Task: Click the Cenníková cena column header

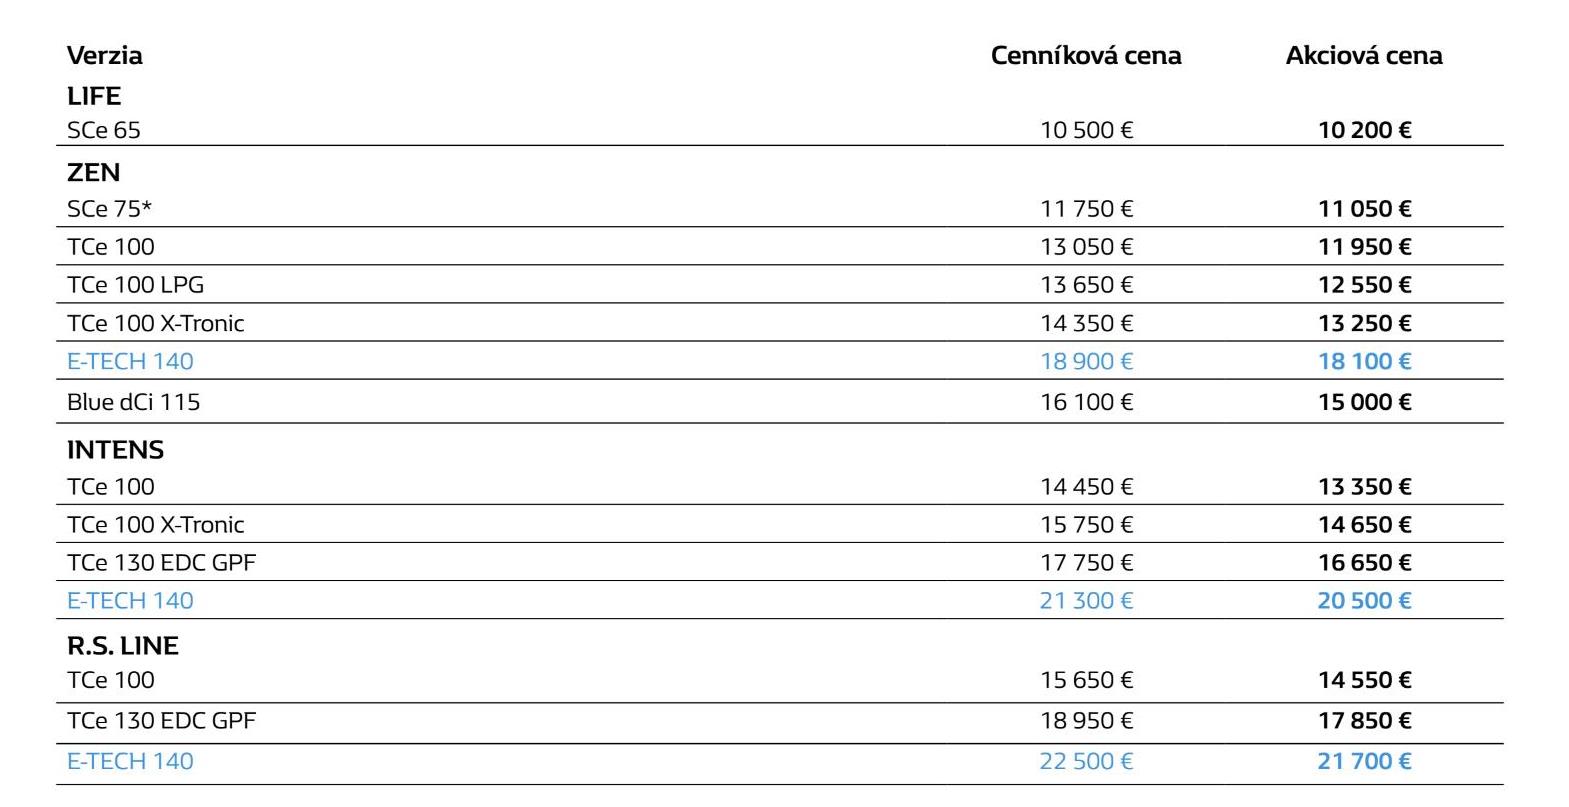Action: pyautogui.click(x=1086, y=55)
